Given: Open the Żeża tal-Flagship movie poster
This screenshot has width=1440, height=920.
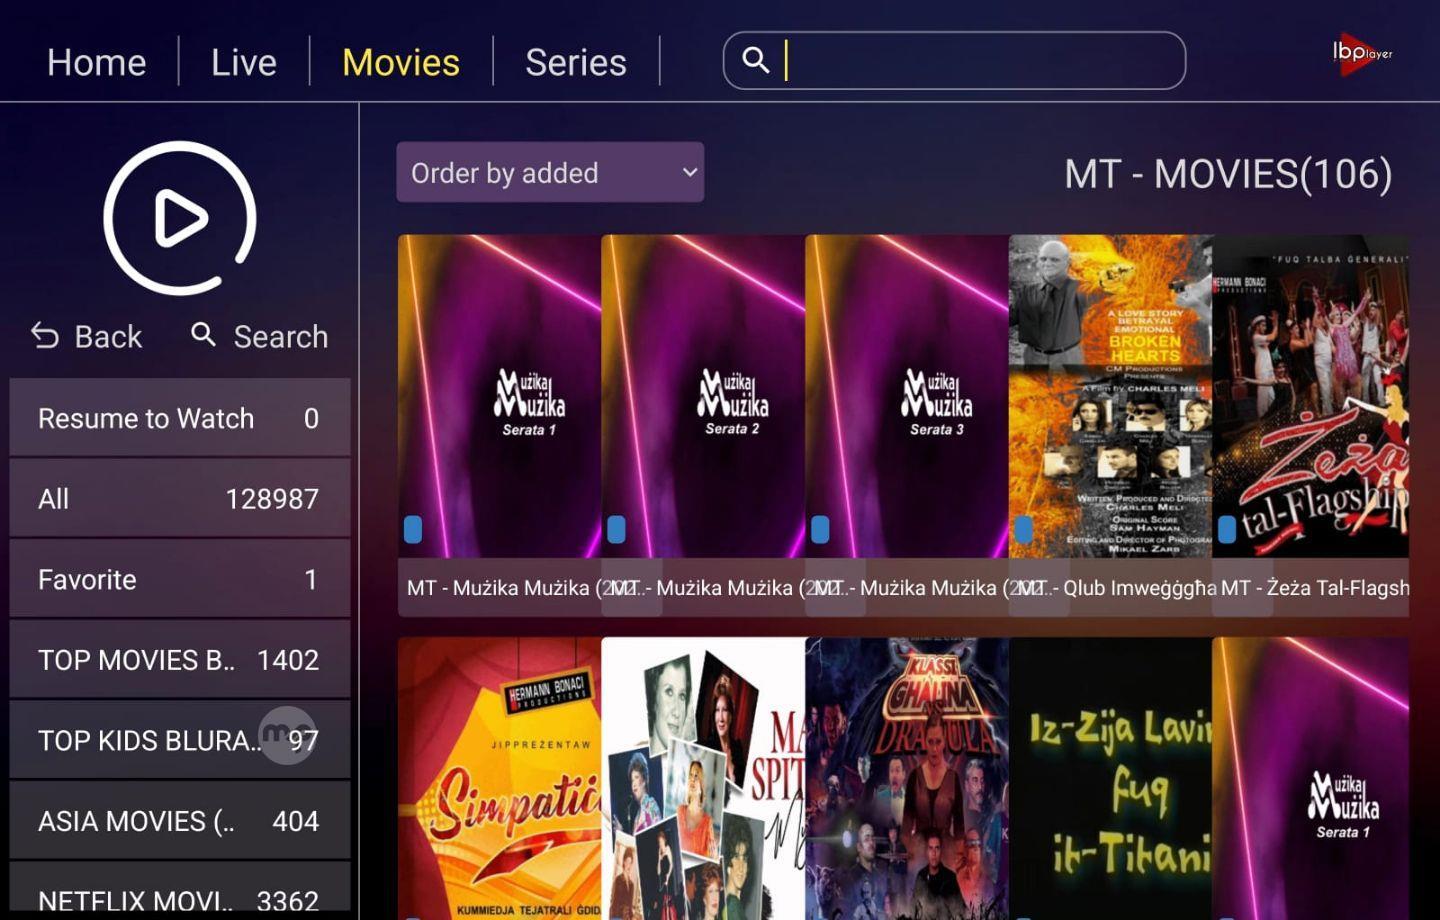Looking at the screenshot, I should [1310, 396].
